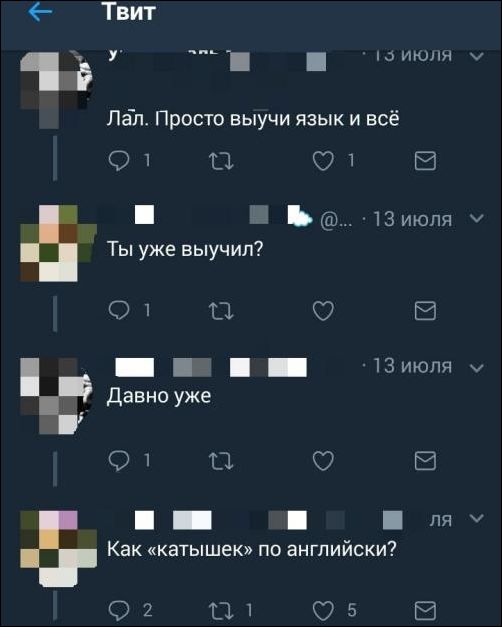Go back using the arrow beside Твит
502x627 pixels.
(40, 12)
